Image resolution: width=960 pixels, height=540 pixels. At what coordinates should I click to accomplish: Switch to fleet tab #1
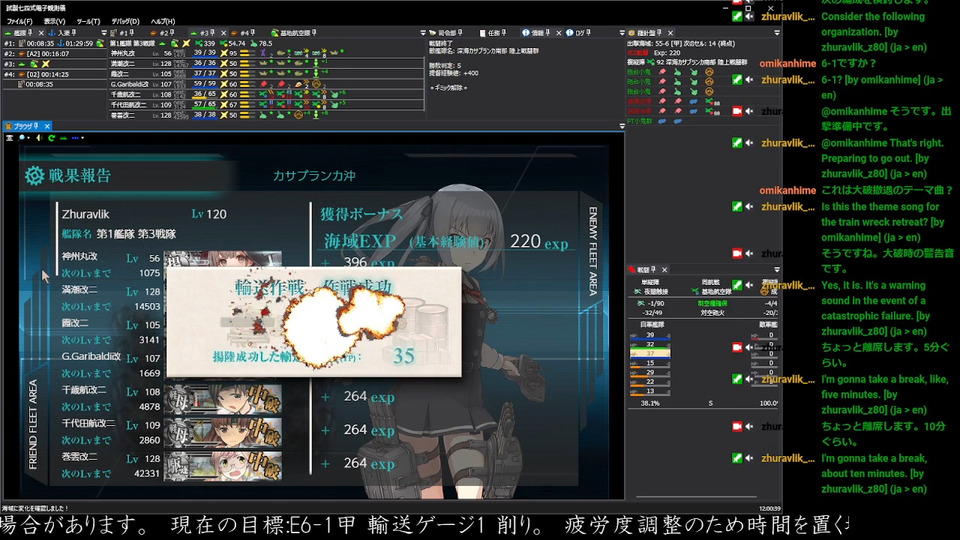[x=124, y=33]
